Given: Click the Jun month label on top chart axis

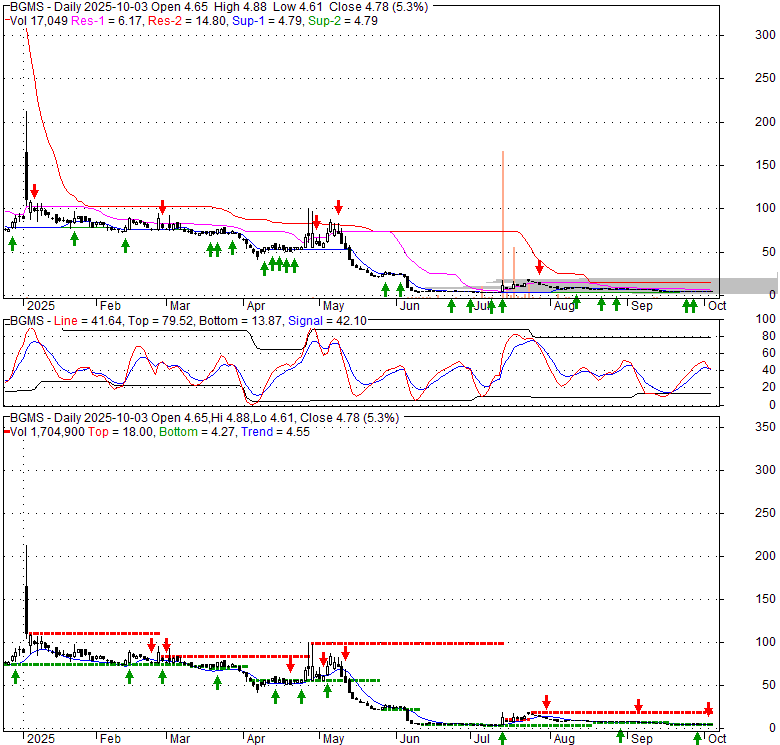Looking at the screenshot, I should pos(409,306).
